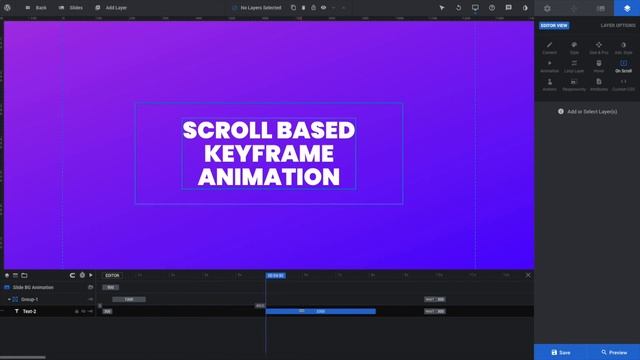The width and height of the screenshot is (640, 360).
Task: Click Slide BG Animation folder icon
Action: click(x=90, y=287)
